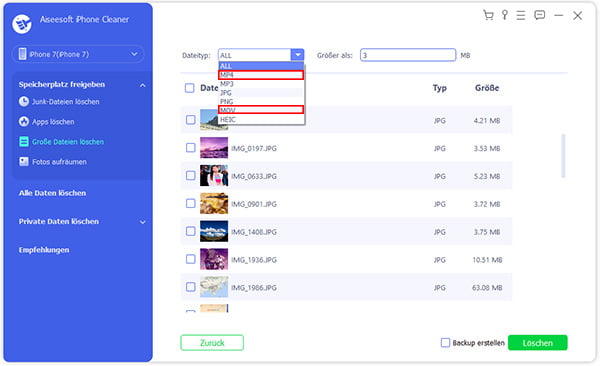Click the key register icon
Viewport: 600px width, 366px height.
(x=505, y=15)
